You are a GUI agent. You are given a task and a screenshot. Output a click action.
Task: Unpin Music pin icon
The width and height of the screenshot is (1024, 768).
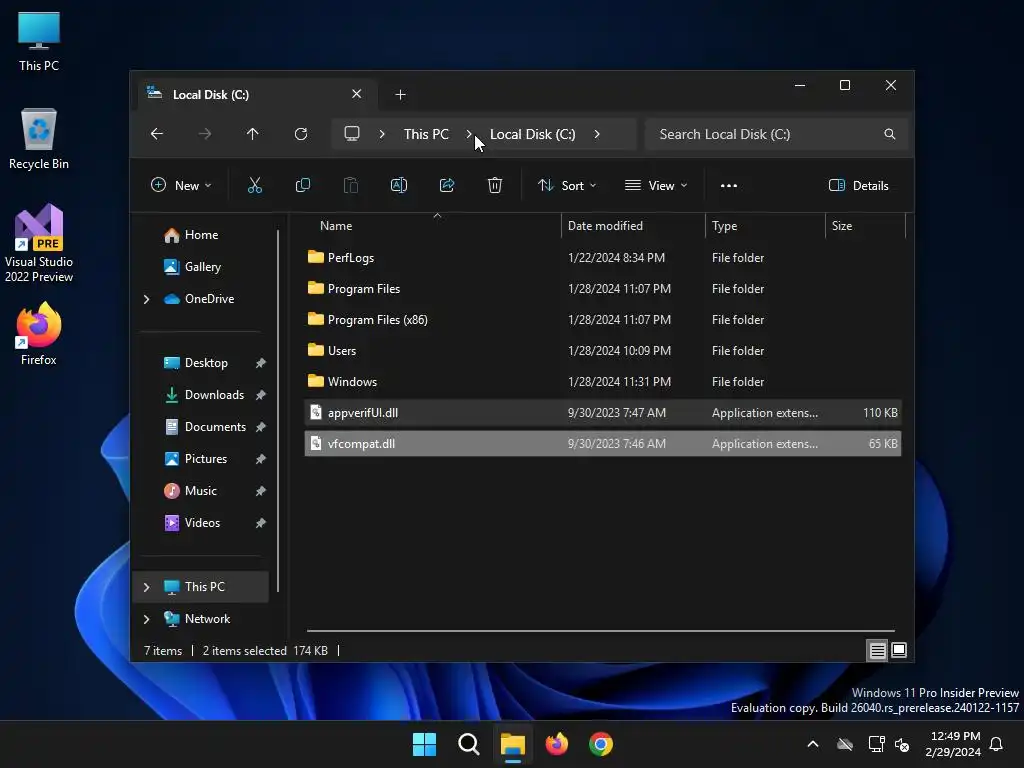coord(261,491)
